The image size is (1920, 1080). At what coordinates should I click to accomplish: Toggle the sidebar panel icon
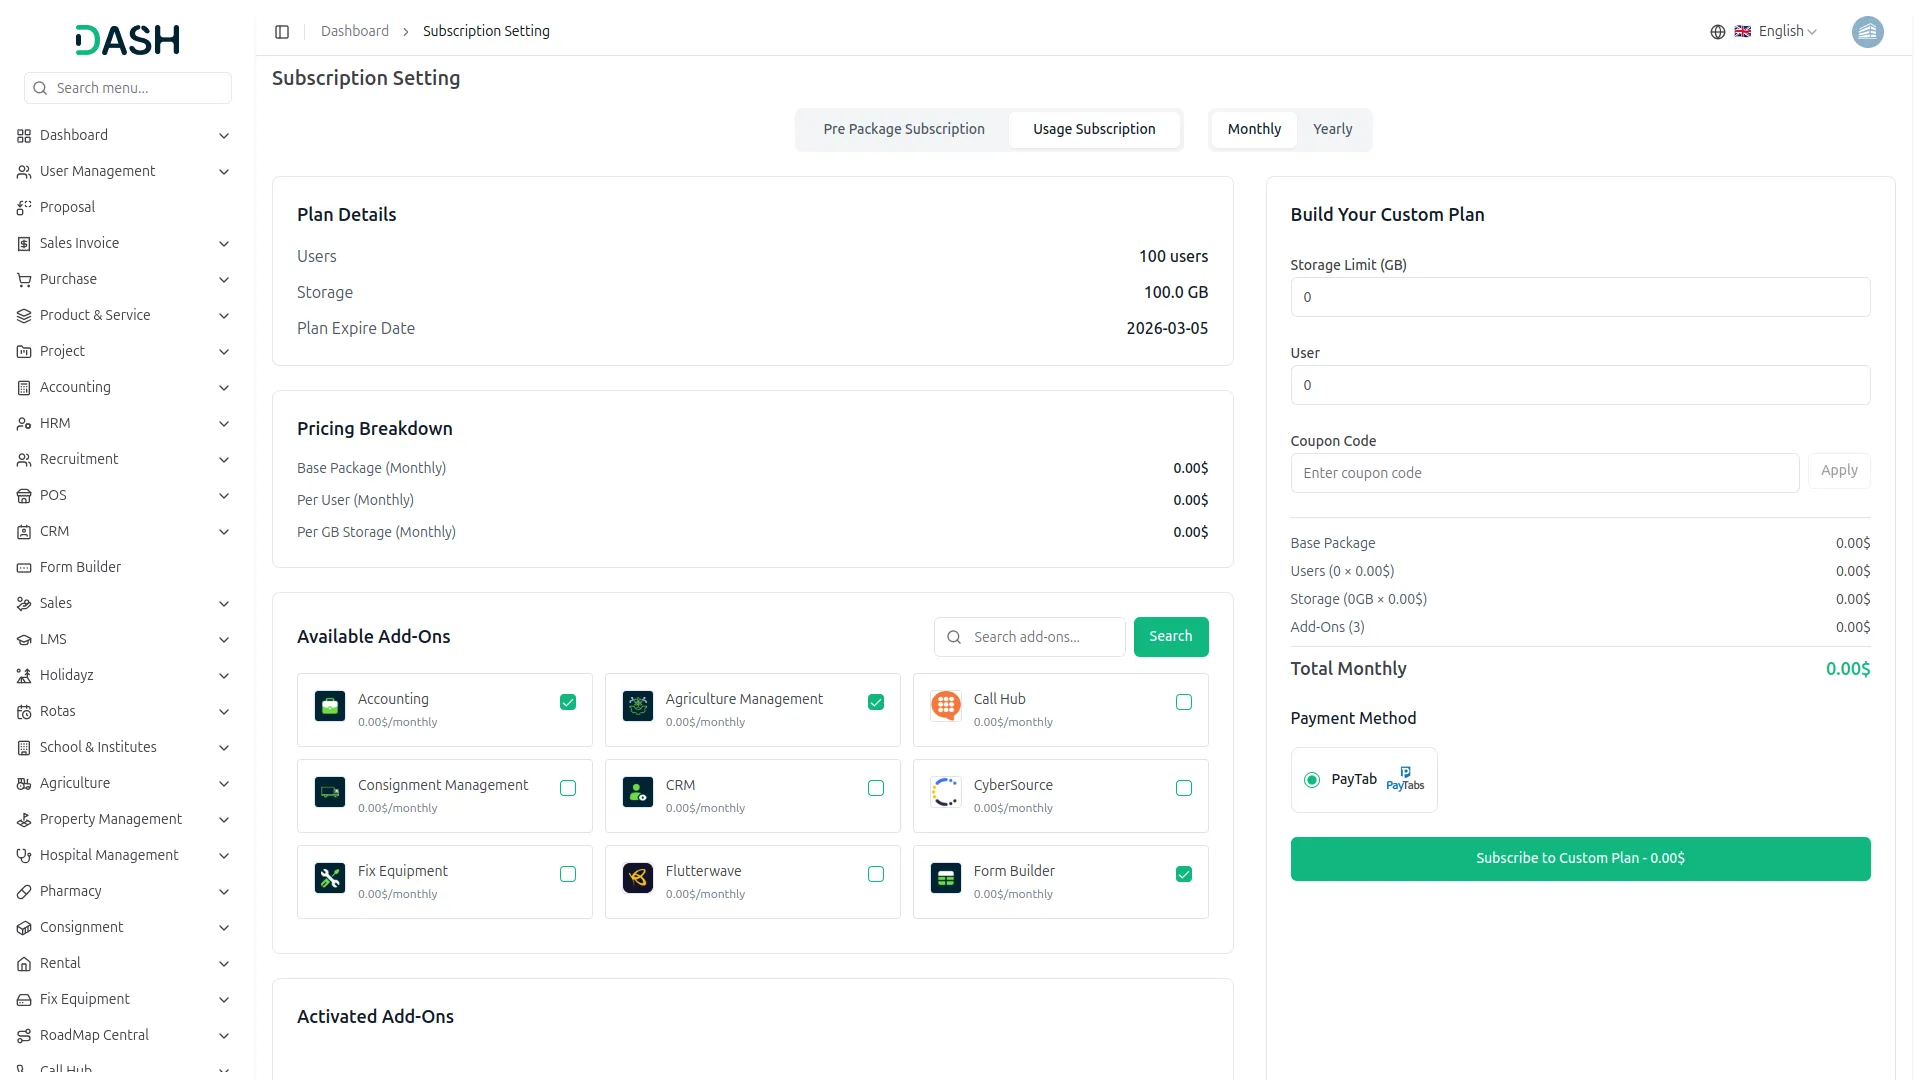click(x=282, y=32)
